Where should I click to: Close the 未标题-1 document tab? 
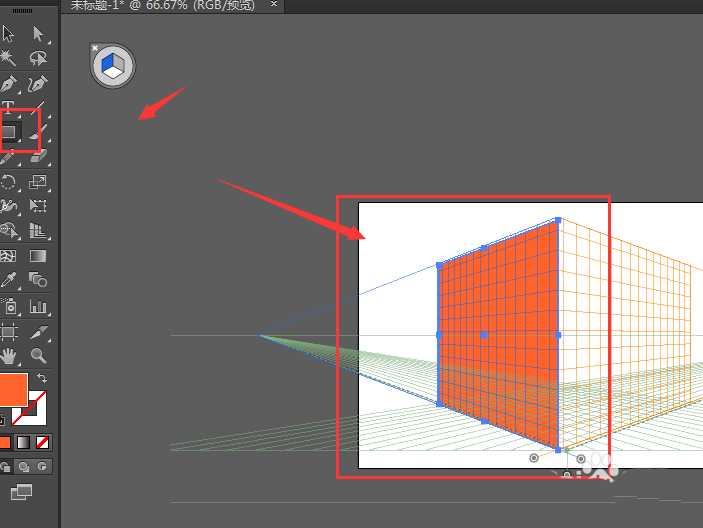tap(274, 4)
